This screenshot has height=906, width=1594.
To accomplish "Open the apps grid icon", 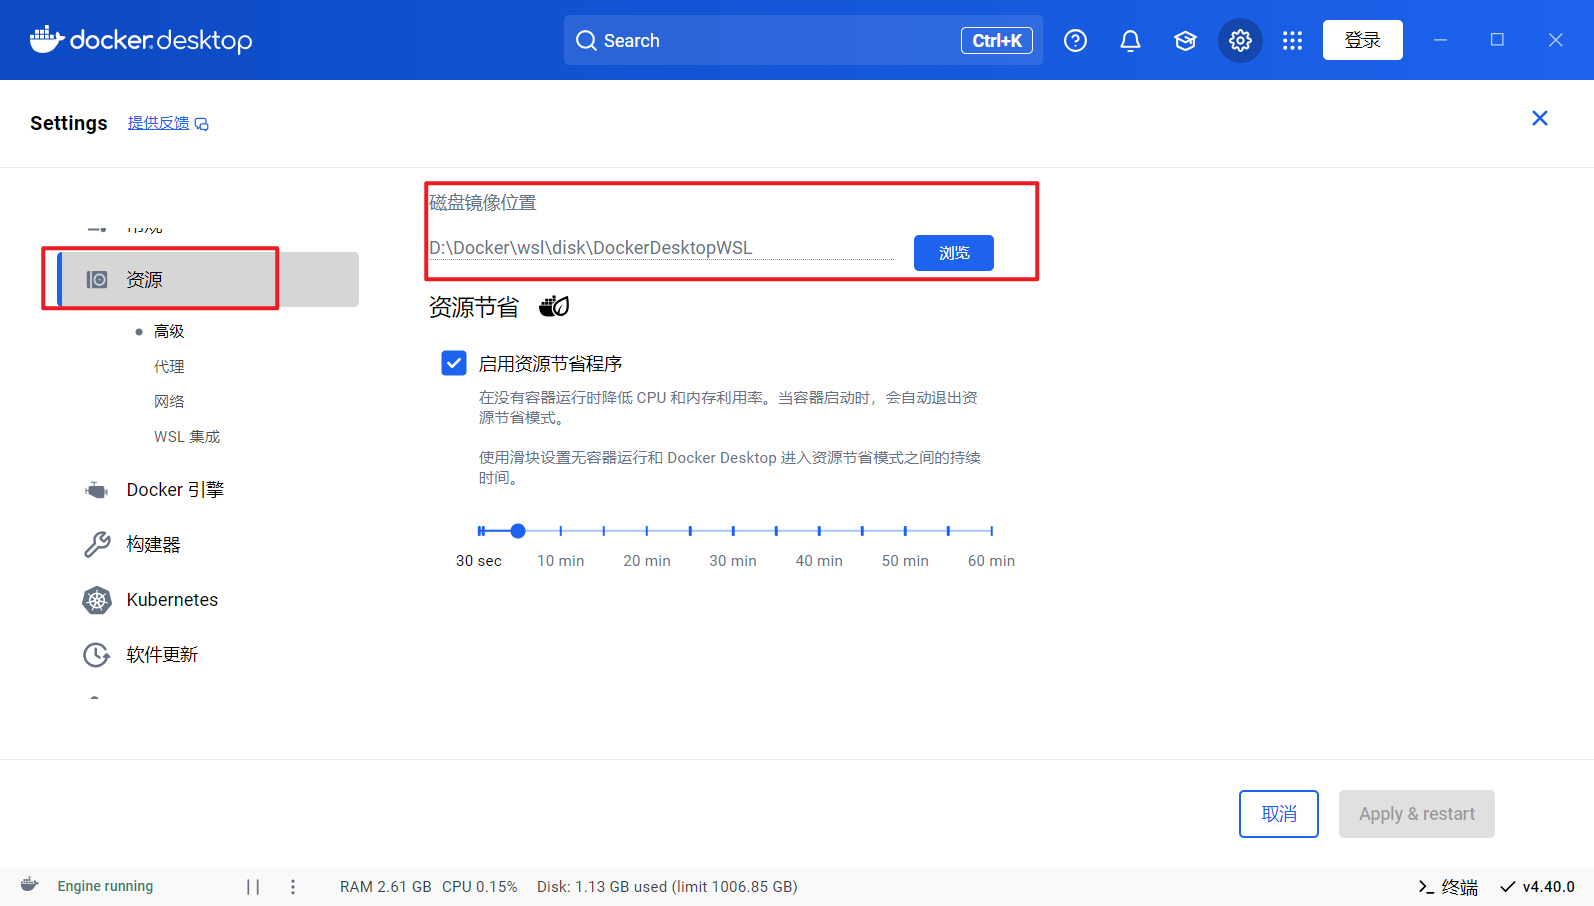I will [x=1292, y=40].
